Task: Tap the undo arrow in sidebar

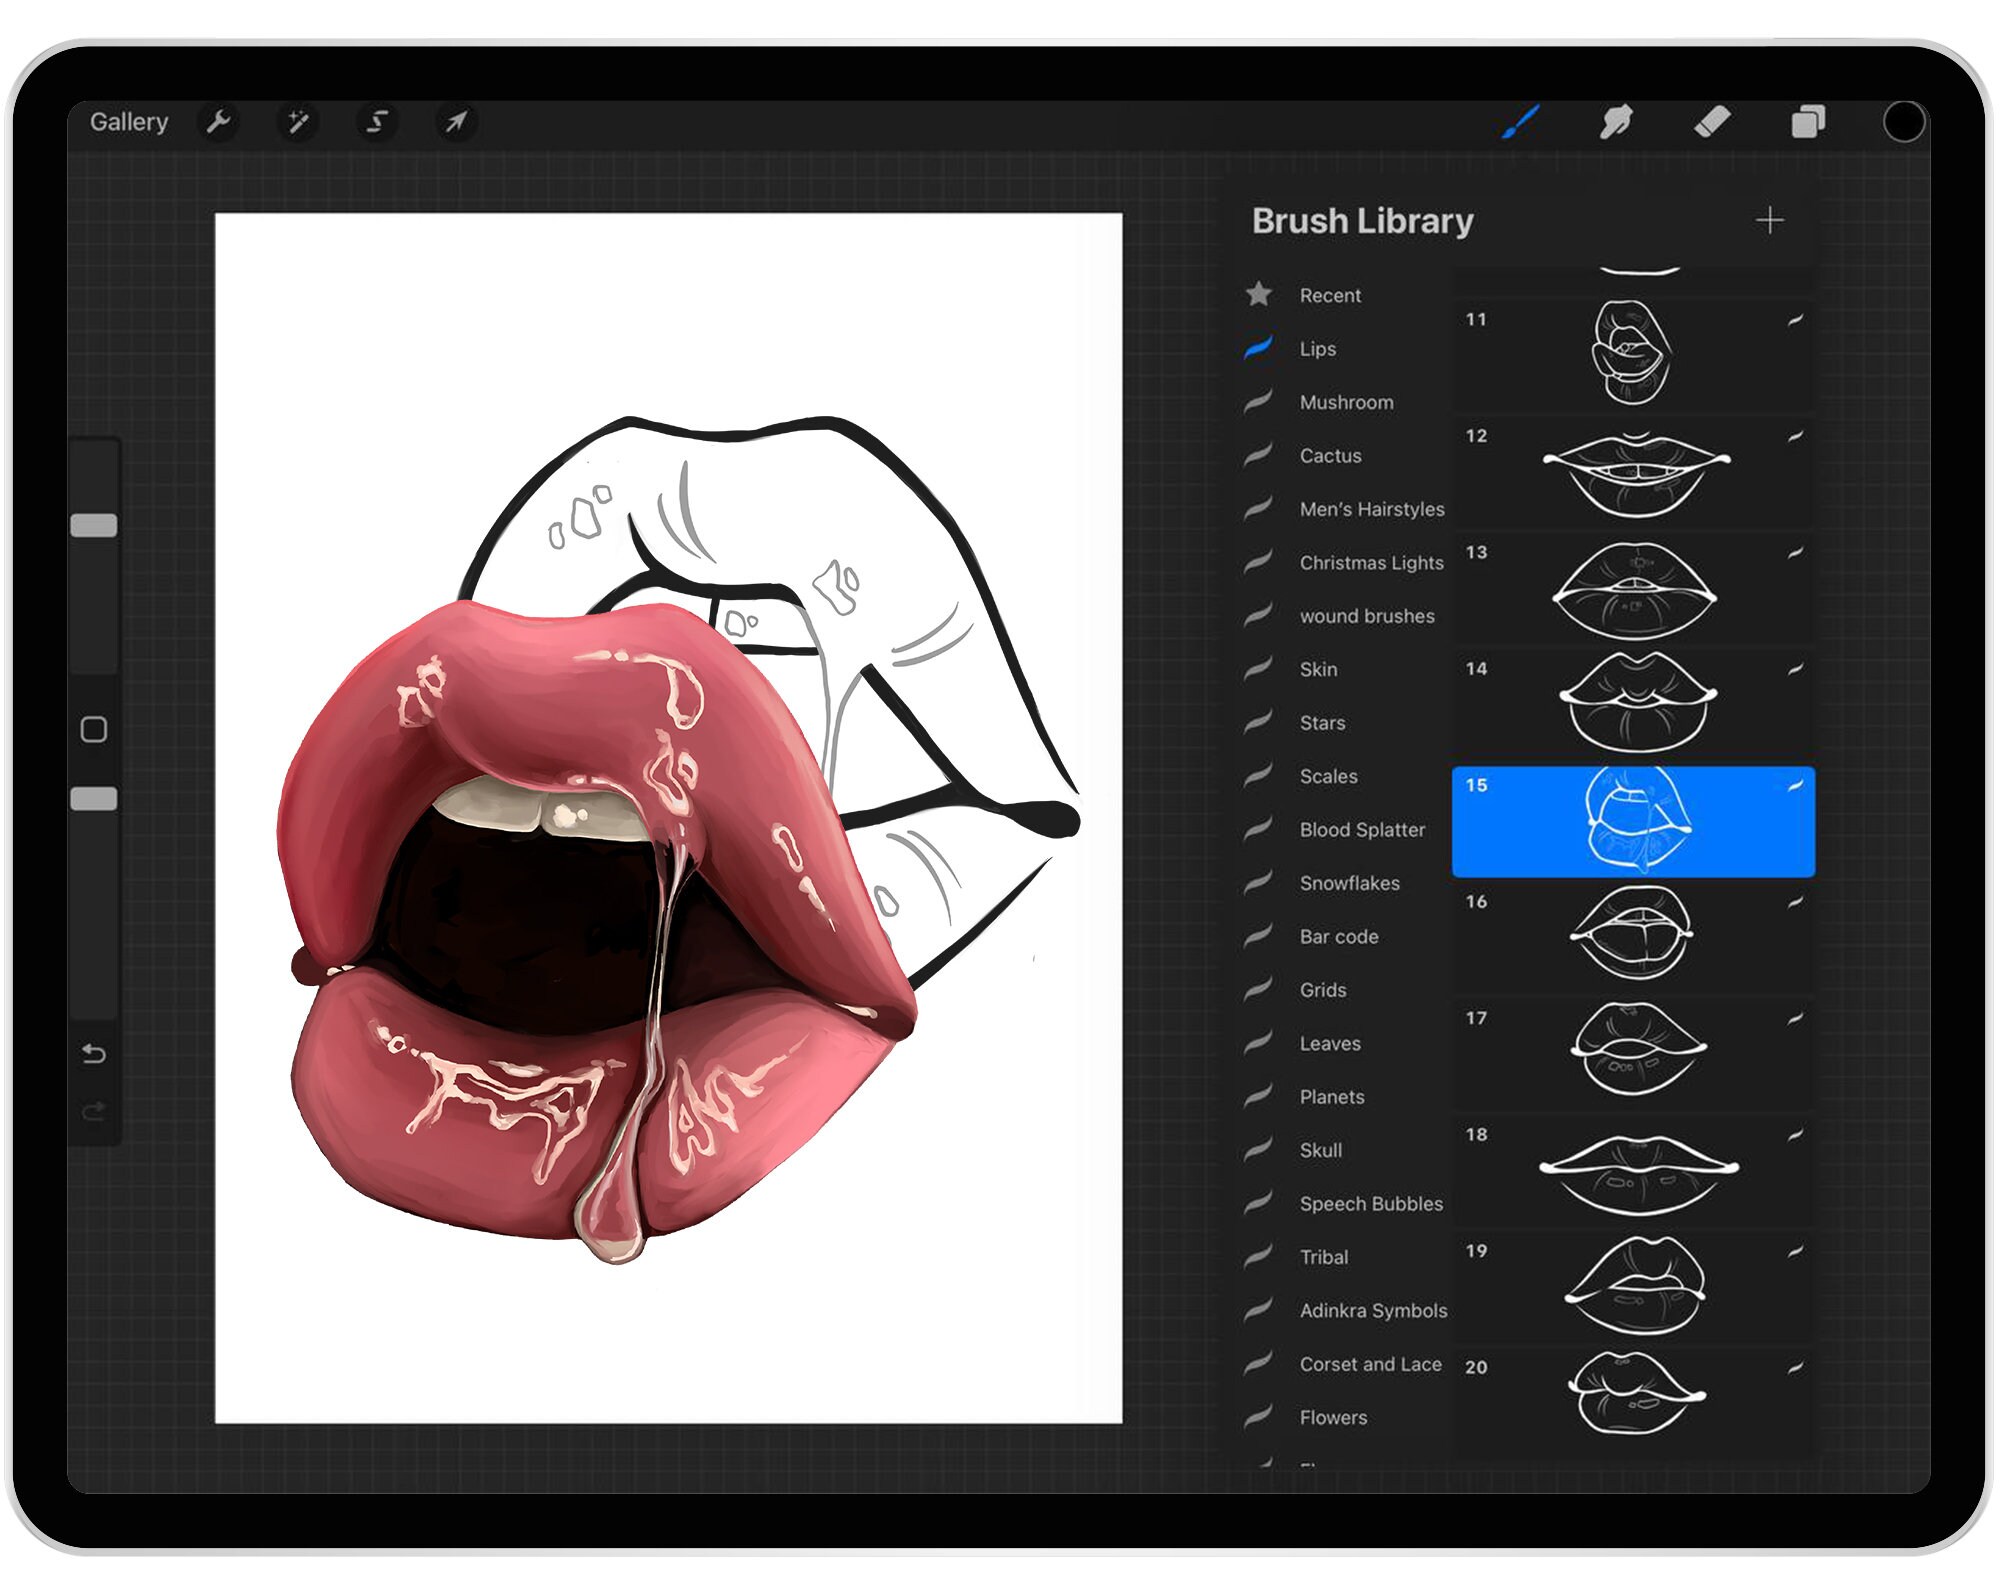Action: 94,1054
